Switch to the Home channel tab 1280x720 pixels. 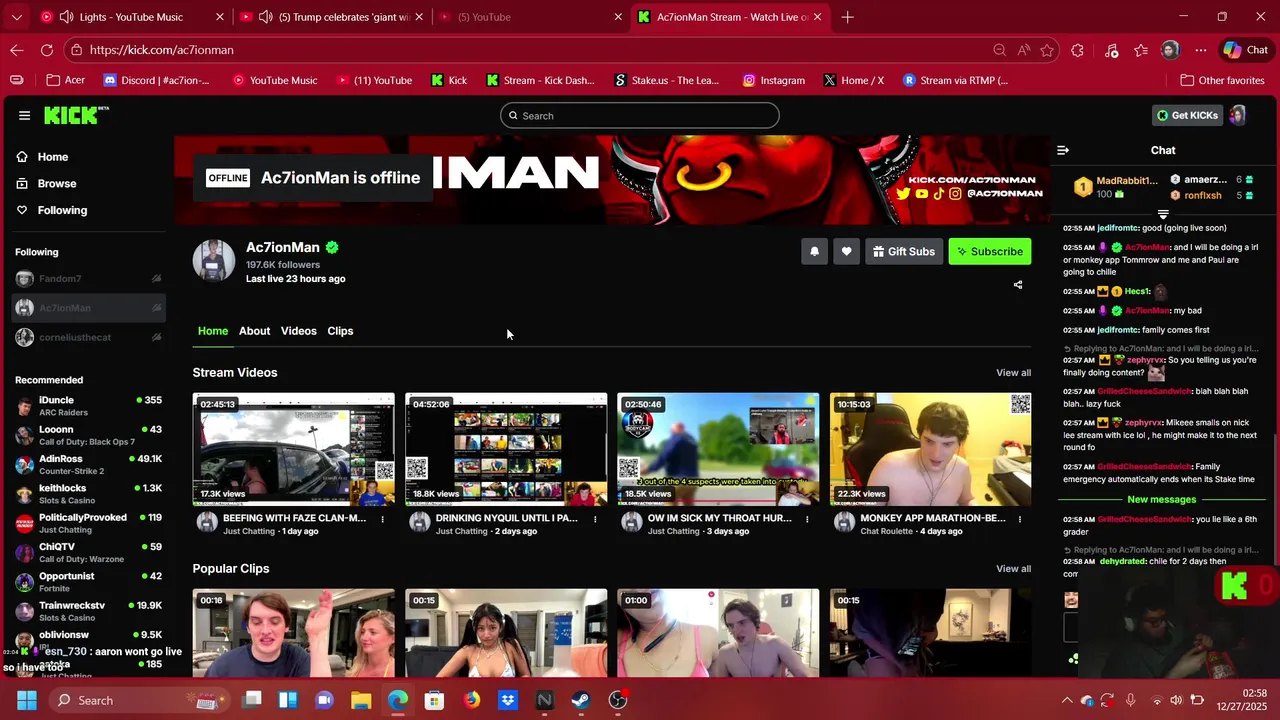pyautogui.click(x=213, y=331)
